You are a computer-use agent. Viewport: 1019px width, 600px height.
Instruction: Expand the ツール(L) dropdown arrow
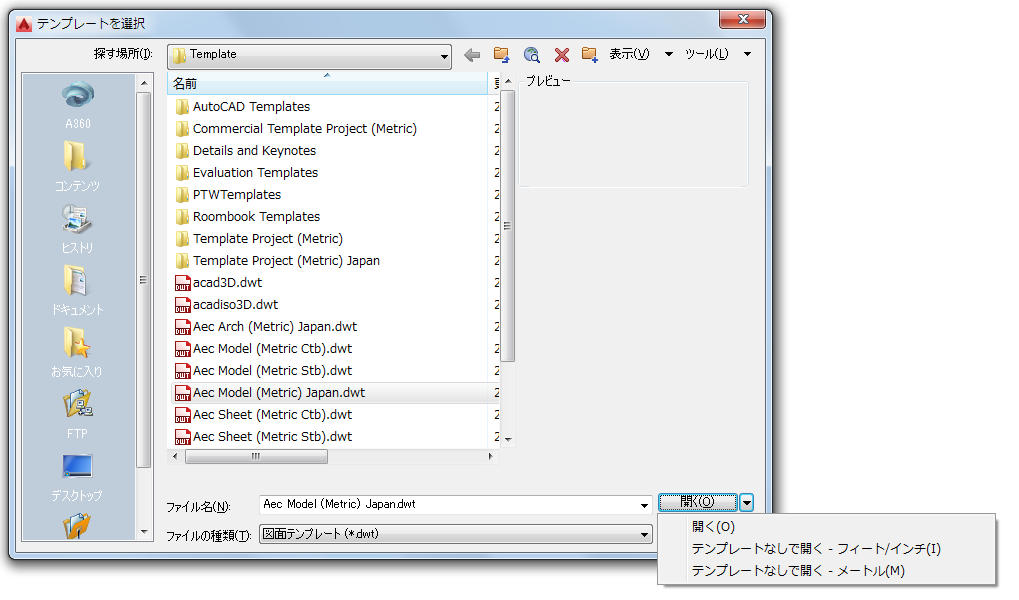(747, 55)
